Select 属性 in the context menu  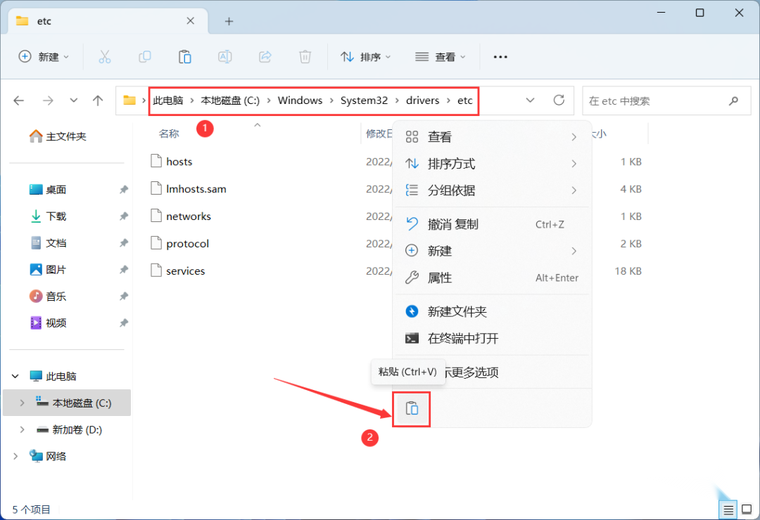(440, 278)
